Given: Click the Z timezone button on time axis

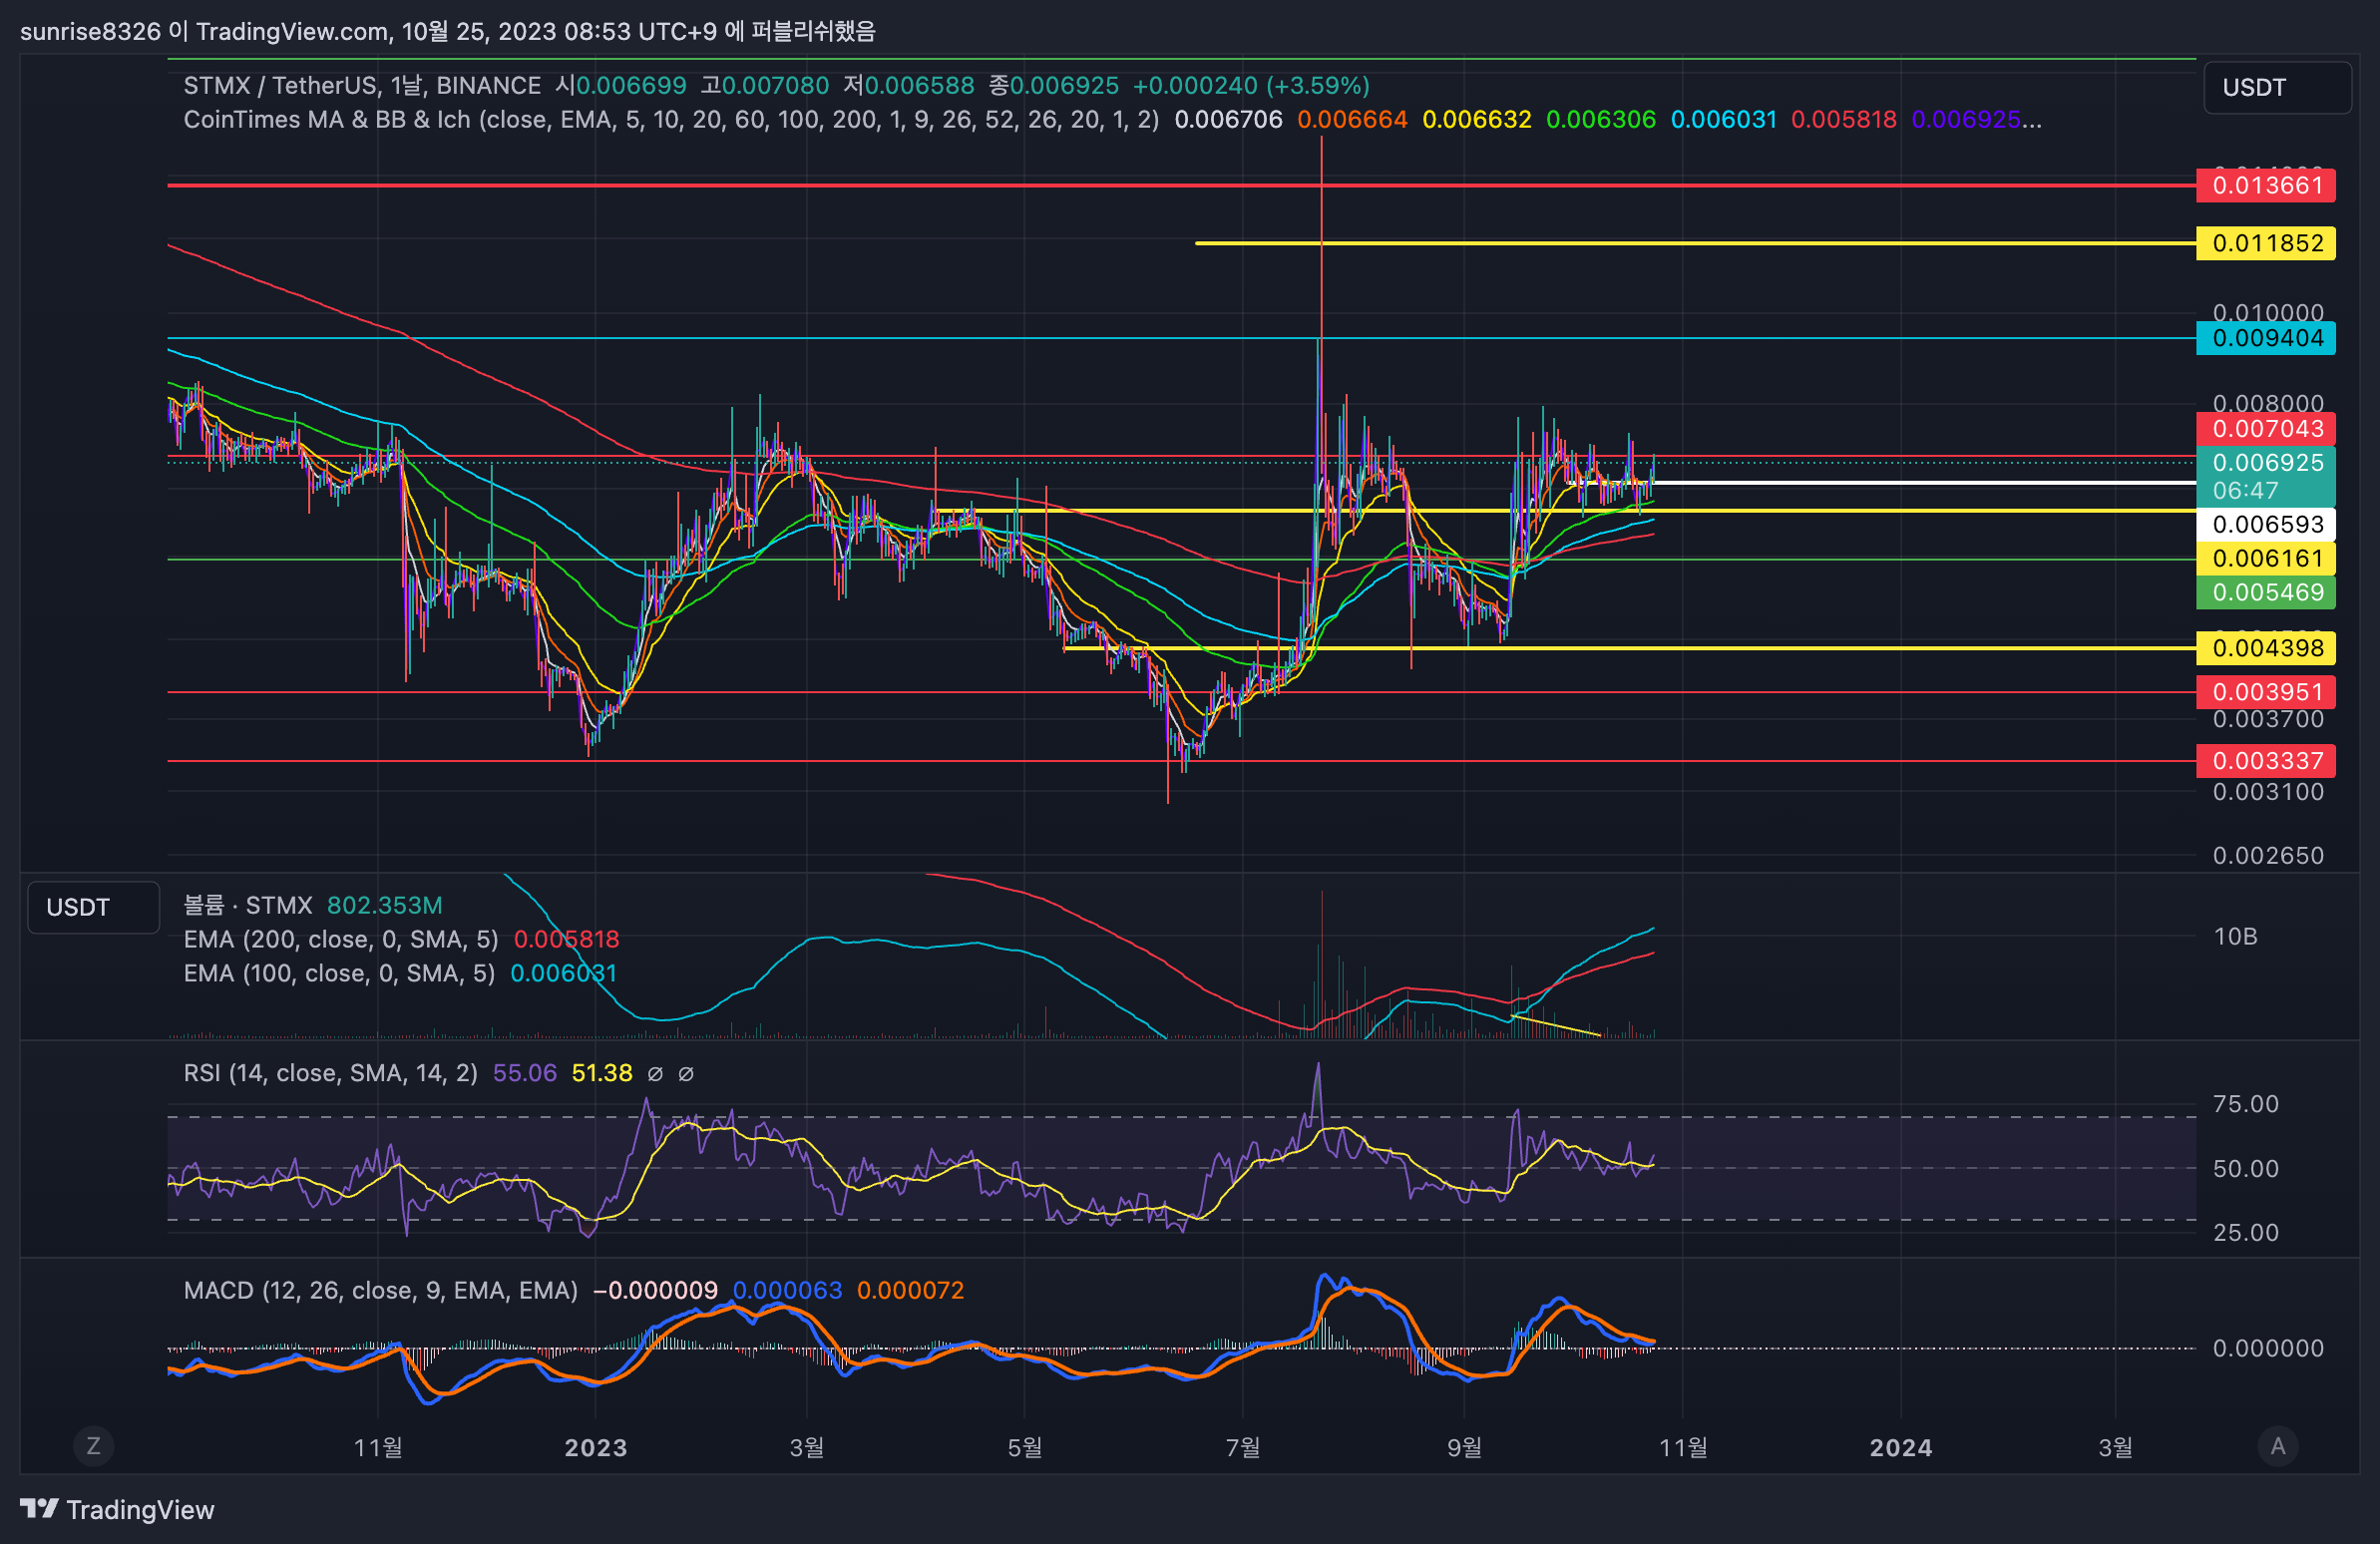Looking at the screenshot, I should (x=93, y=1446).
